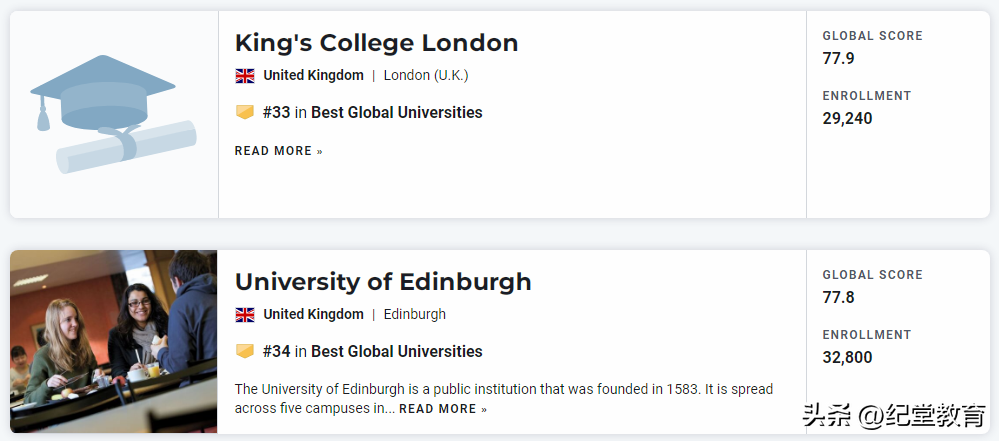The width and height of the screenshot is (999, 441).
Task: Click UK flag icon in Edinburgh card
Action: point(245,314)
